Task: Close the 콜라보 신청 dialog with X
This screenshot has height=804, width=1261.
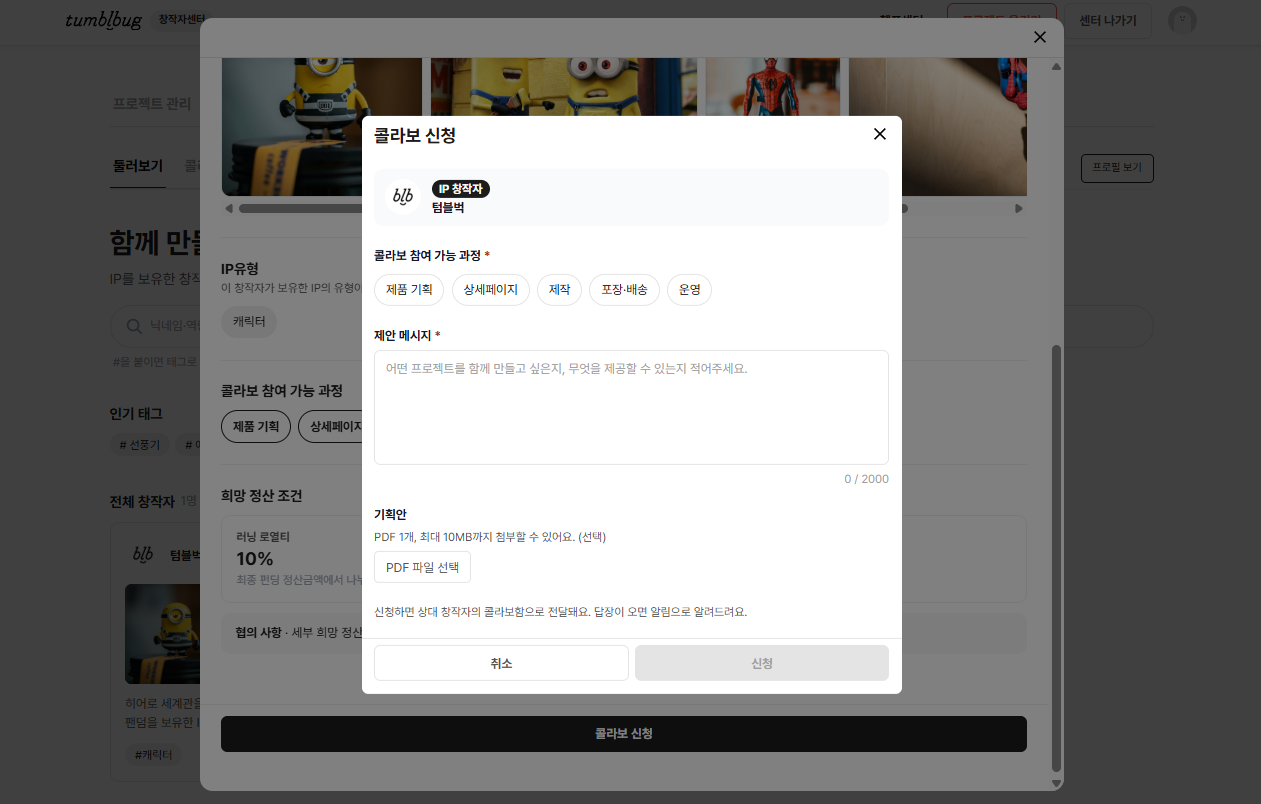Action: point(880,134)
